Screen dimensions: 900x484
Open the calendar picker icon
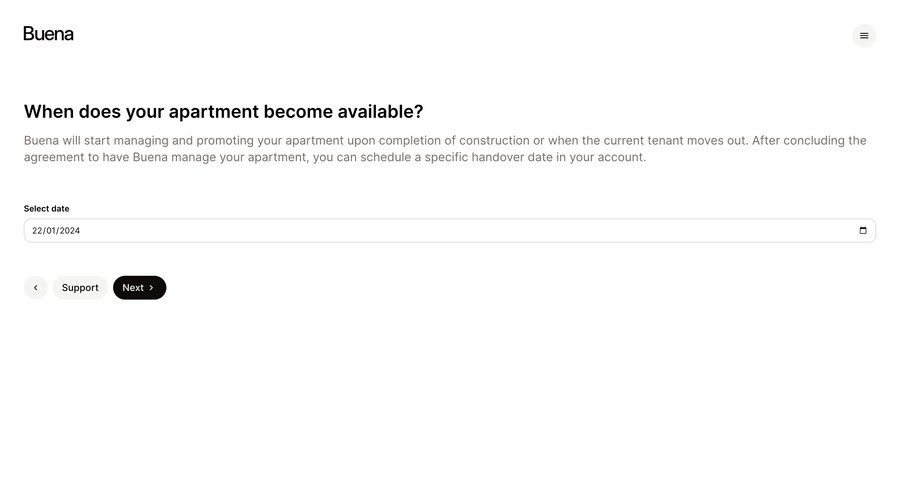(x=863, y=230)
